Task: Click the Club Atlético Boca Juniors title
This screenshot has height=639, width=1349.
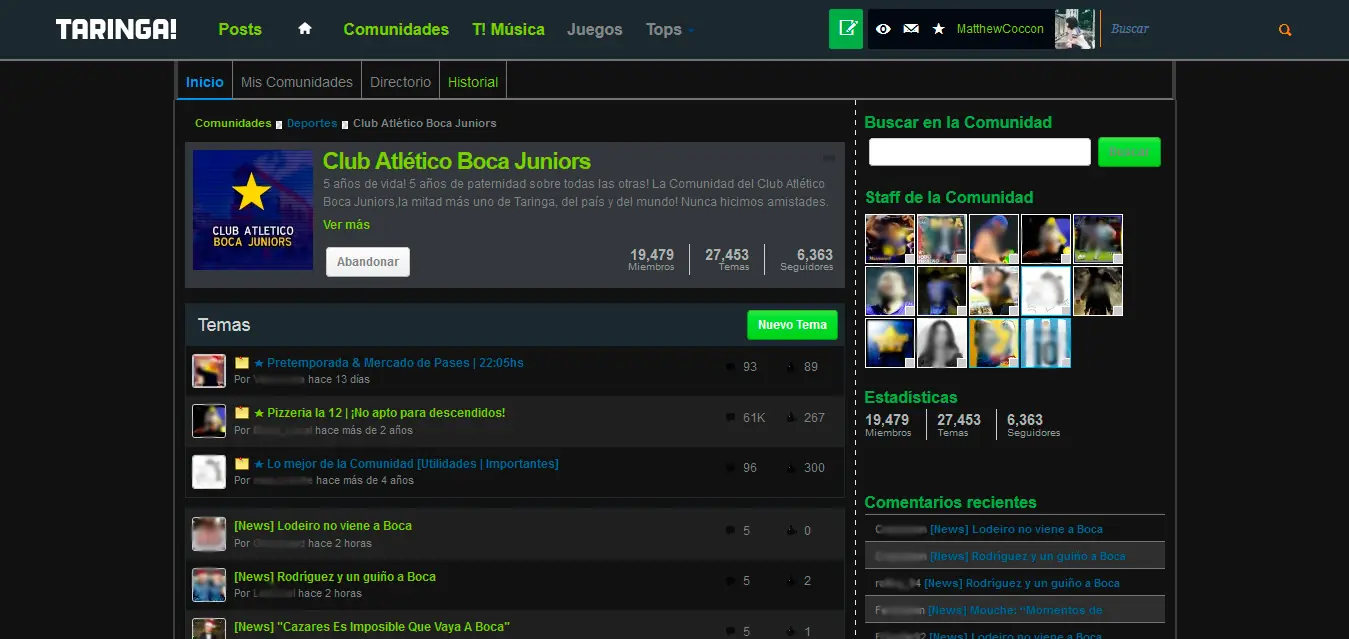Action: [457, 161]
